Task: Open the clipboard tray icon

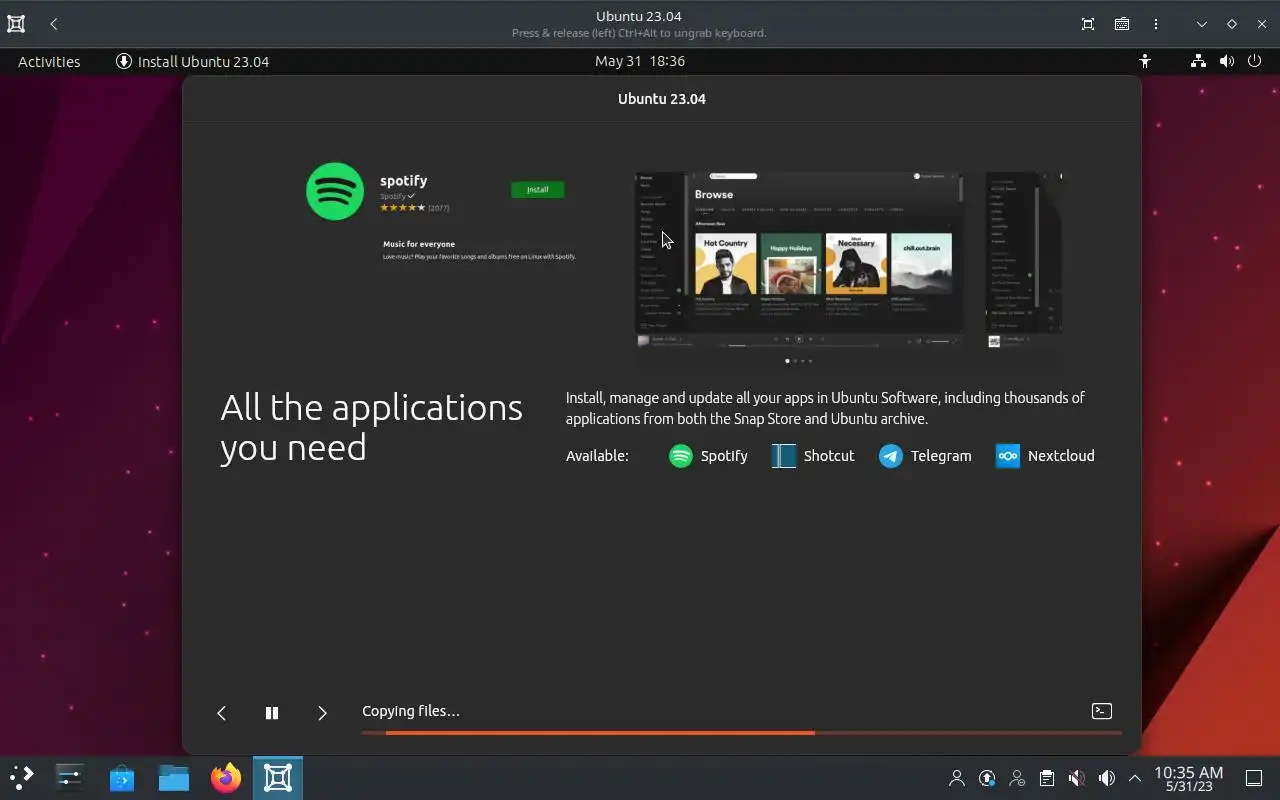Action: coord(1047,778)
